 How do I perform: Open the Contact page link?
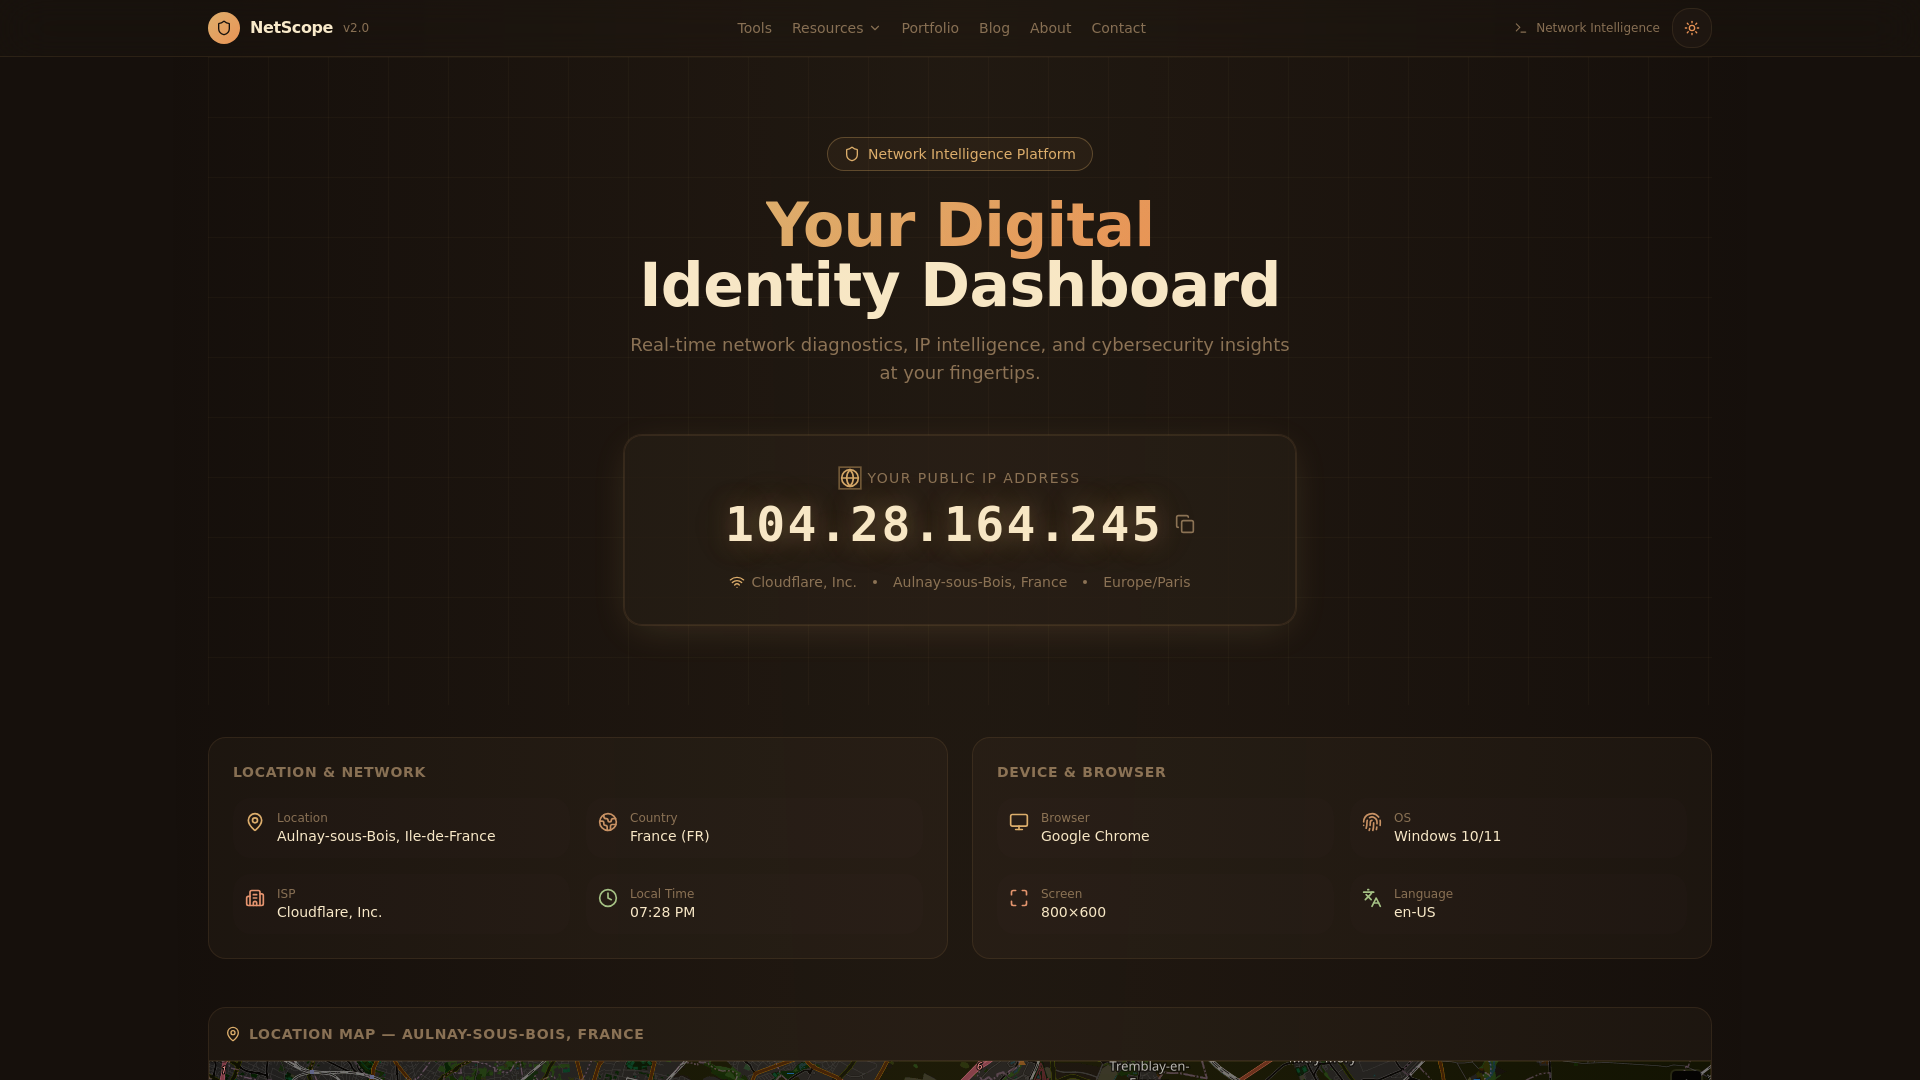click(x=1118, y=28)
